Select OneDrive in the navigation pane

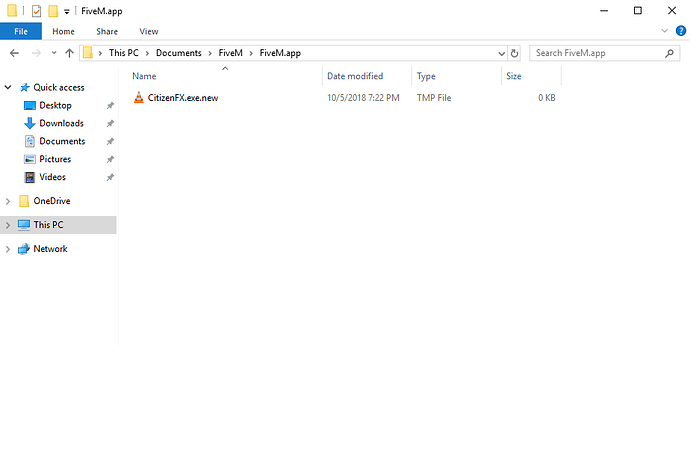click(x=52, y=201)
